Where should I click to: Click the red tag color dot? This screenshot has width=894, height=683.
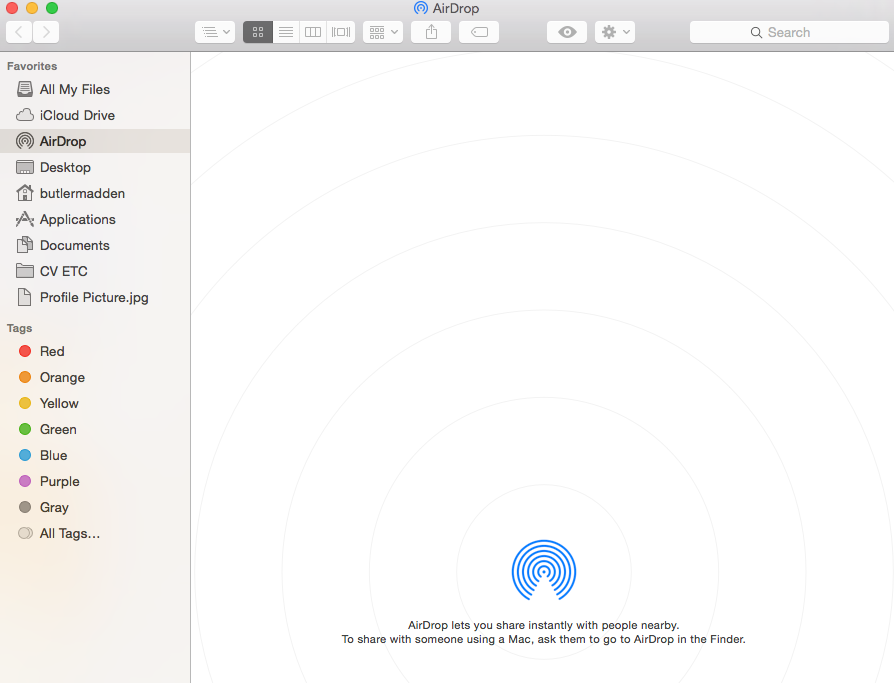point(25,351)
